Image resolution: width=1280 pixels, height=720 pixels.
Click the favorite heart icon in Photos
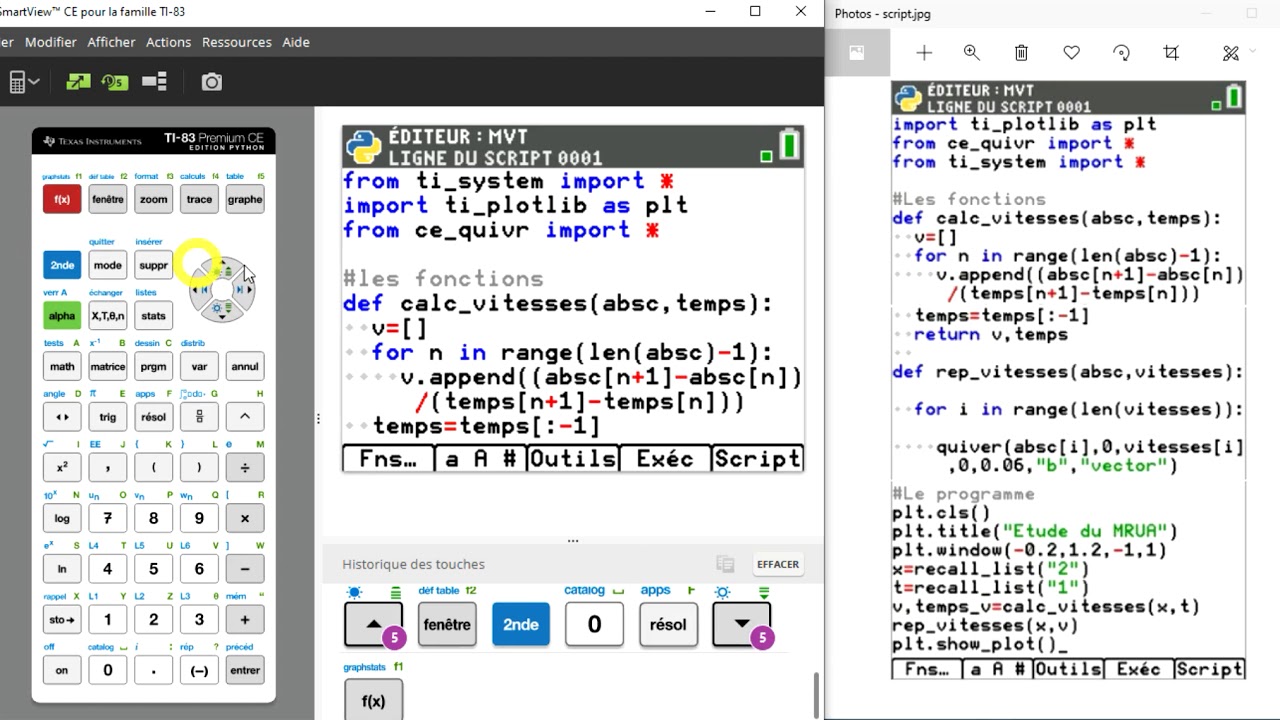(1071, 53)
